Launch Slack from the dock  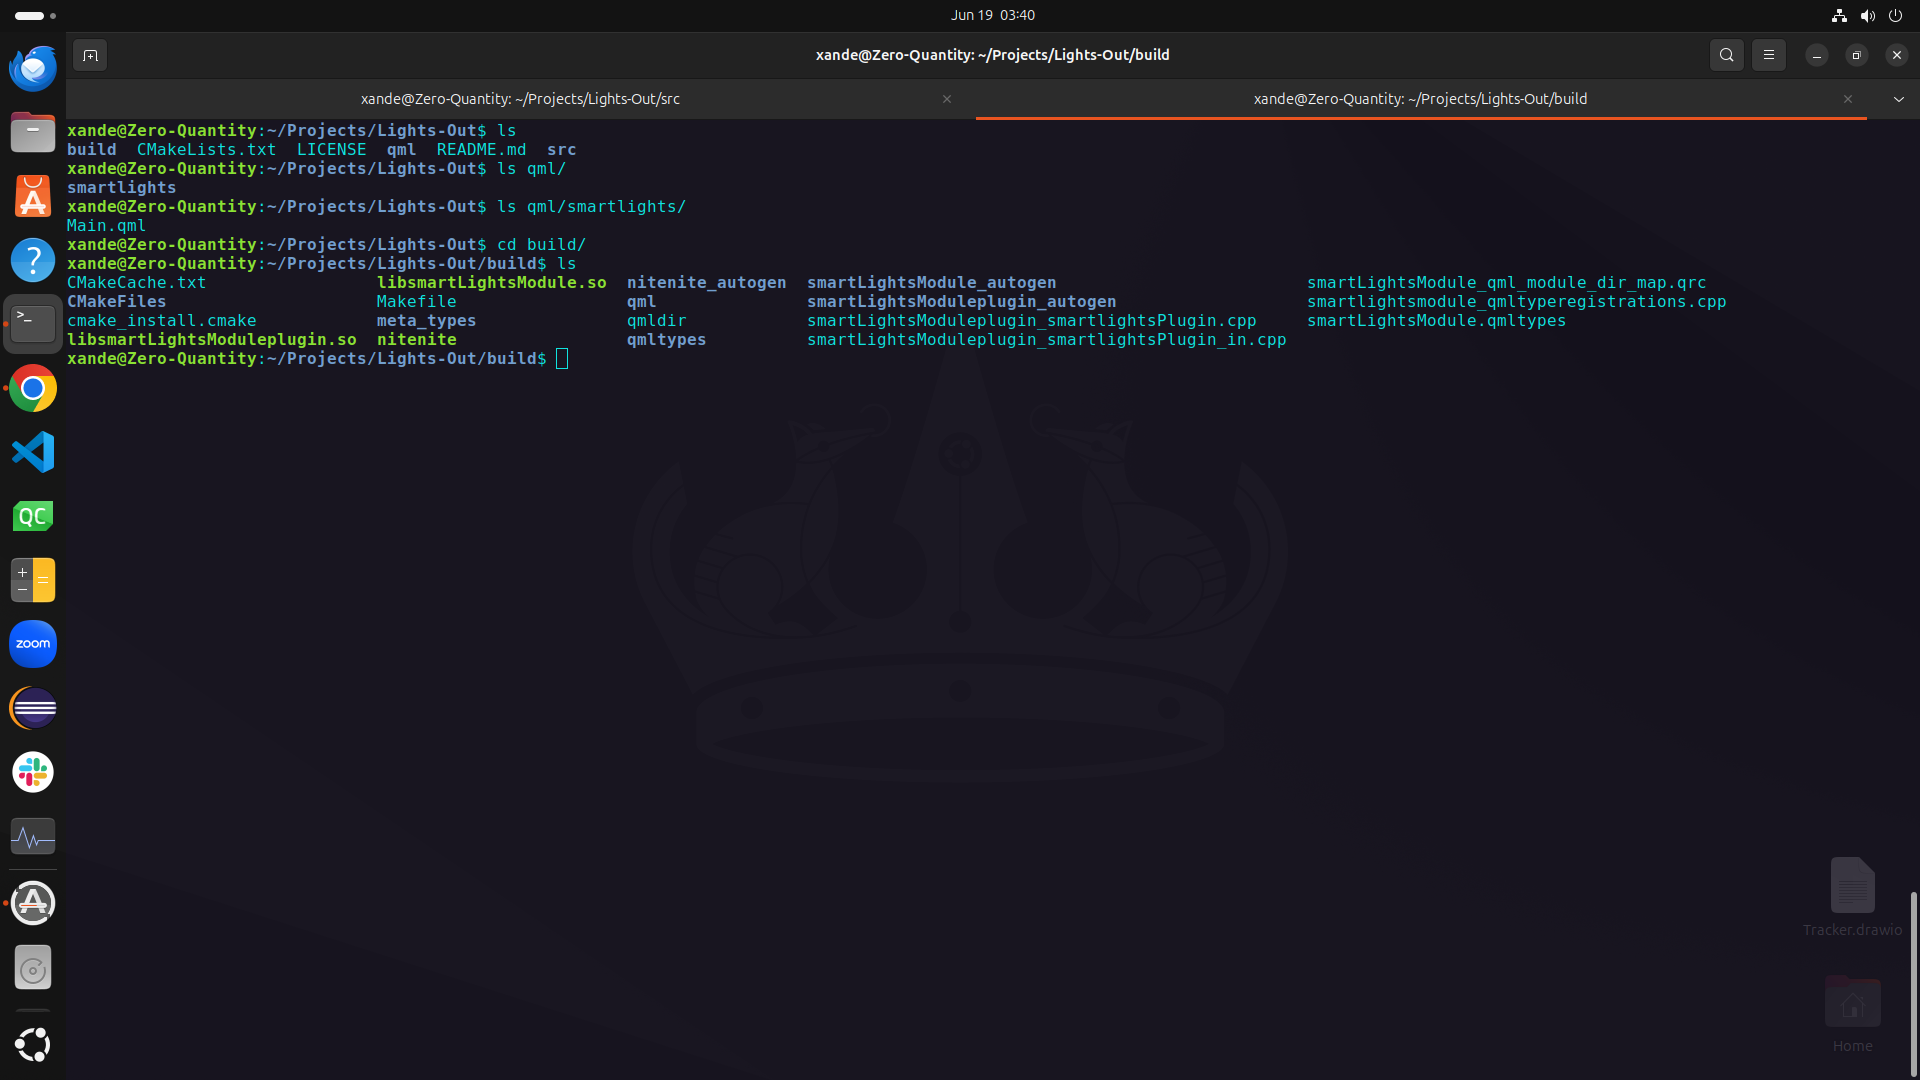[33, 772]
